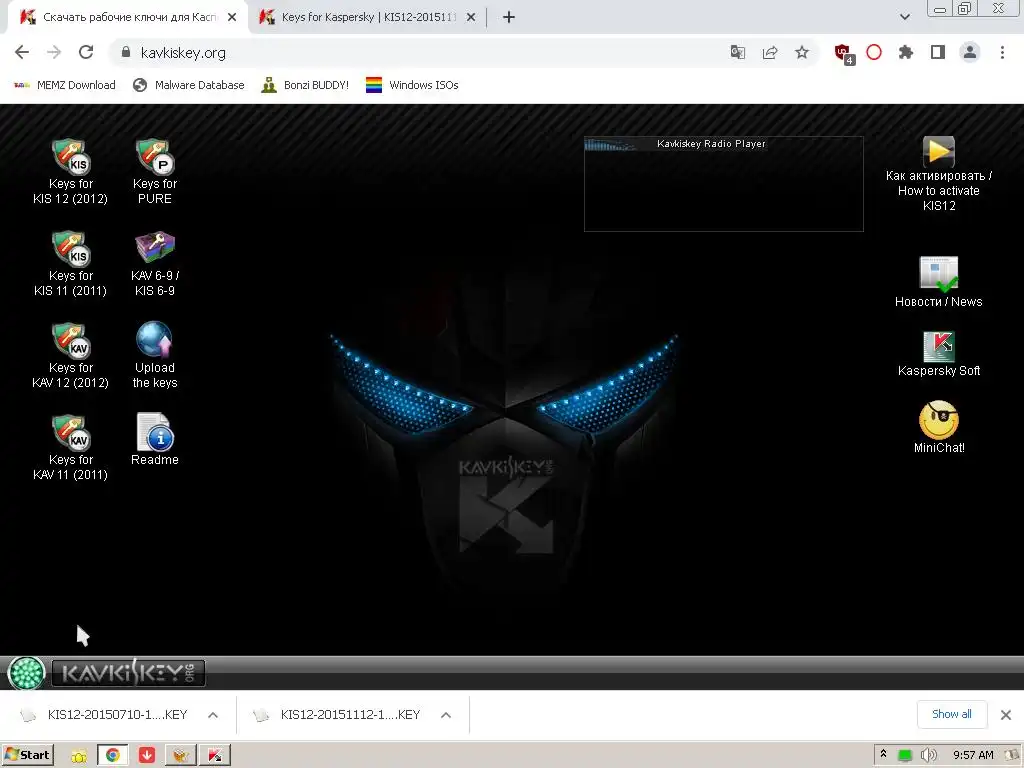Click the Kaspersky red K taskbar icon
Viewport: 1024px width, 768px height.
click(x=215, y=756)
